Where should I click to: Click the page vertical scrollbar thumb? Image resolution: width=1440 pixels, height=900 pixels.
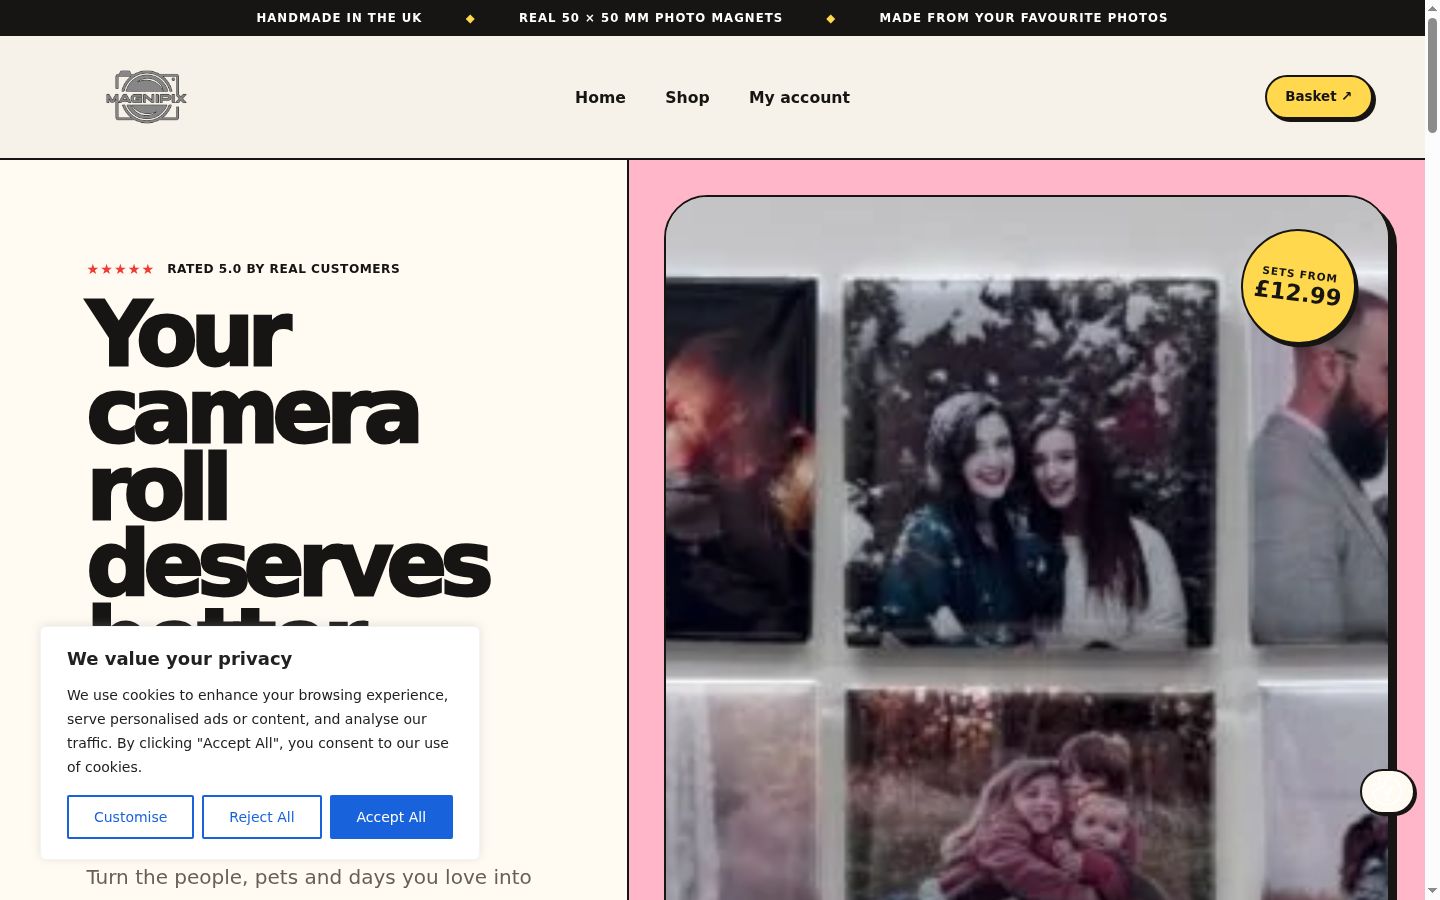click(x=1432, y=75)
